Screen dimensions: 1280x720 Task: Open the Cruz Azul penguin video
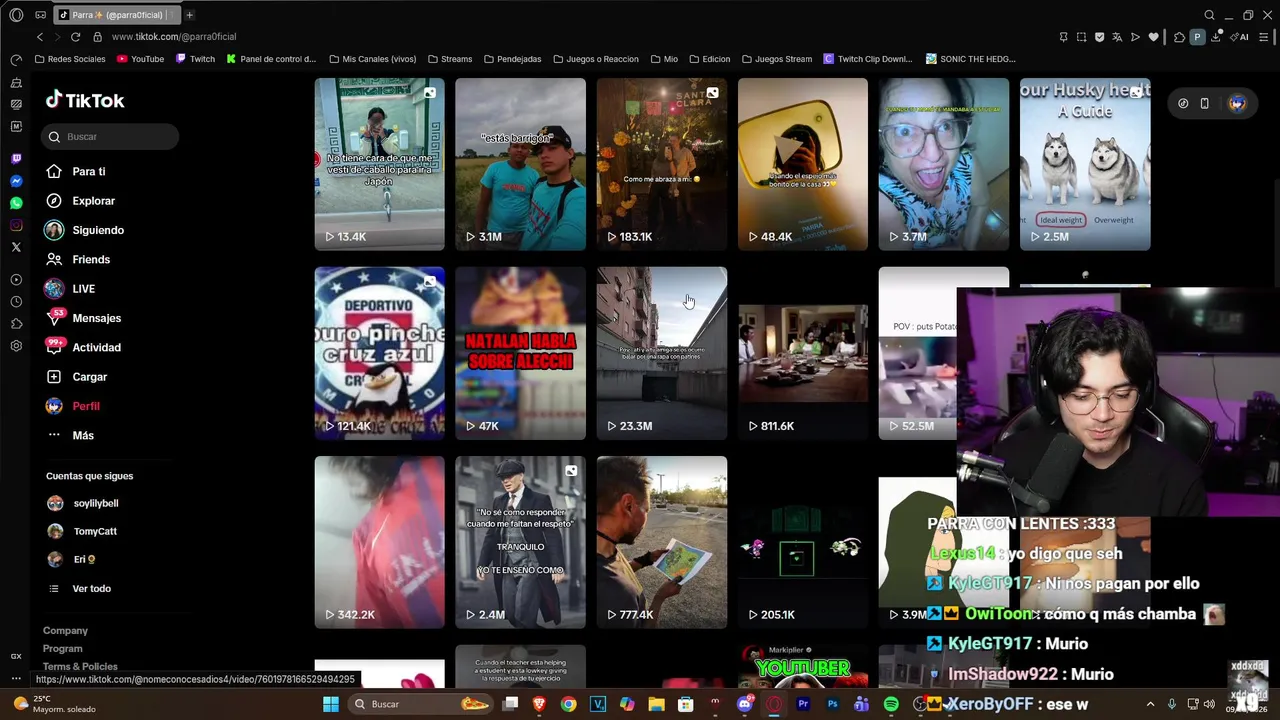(x=379, y=353)
